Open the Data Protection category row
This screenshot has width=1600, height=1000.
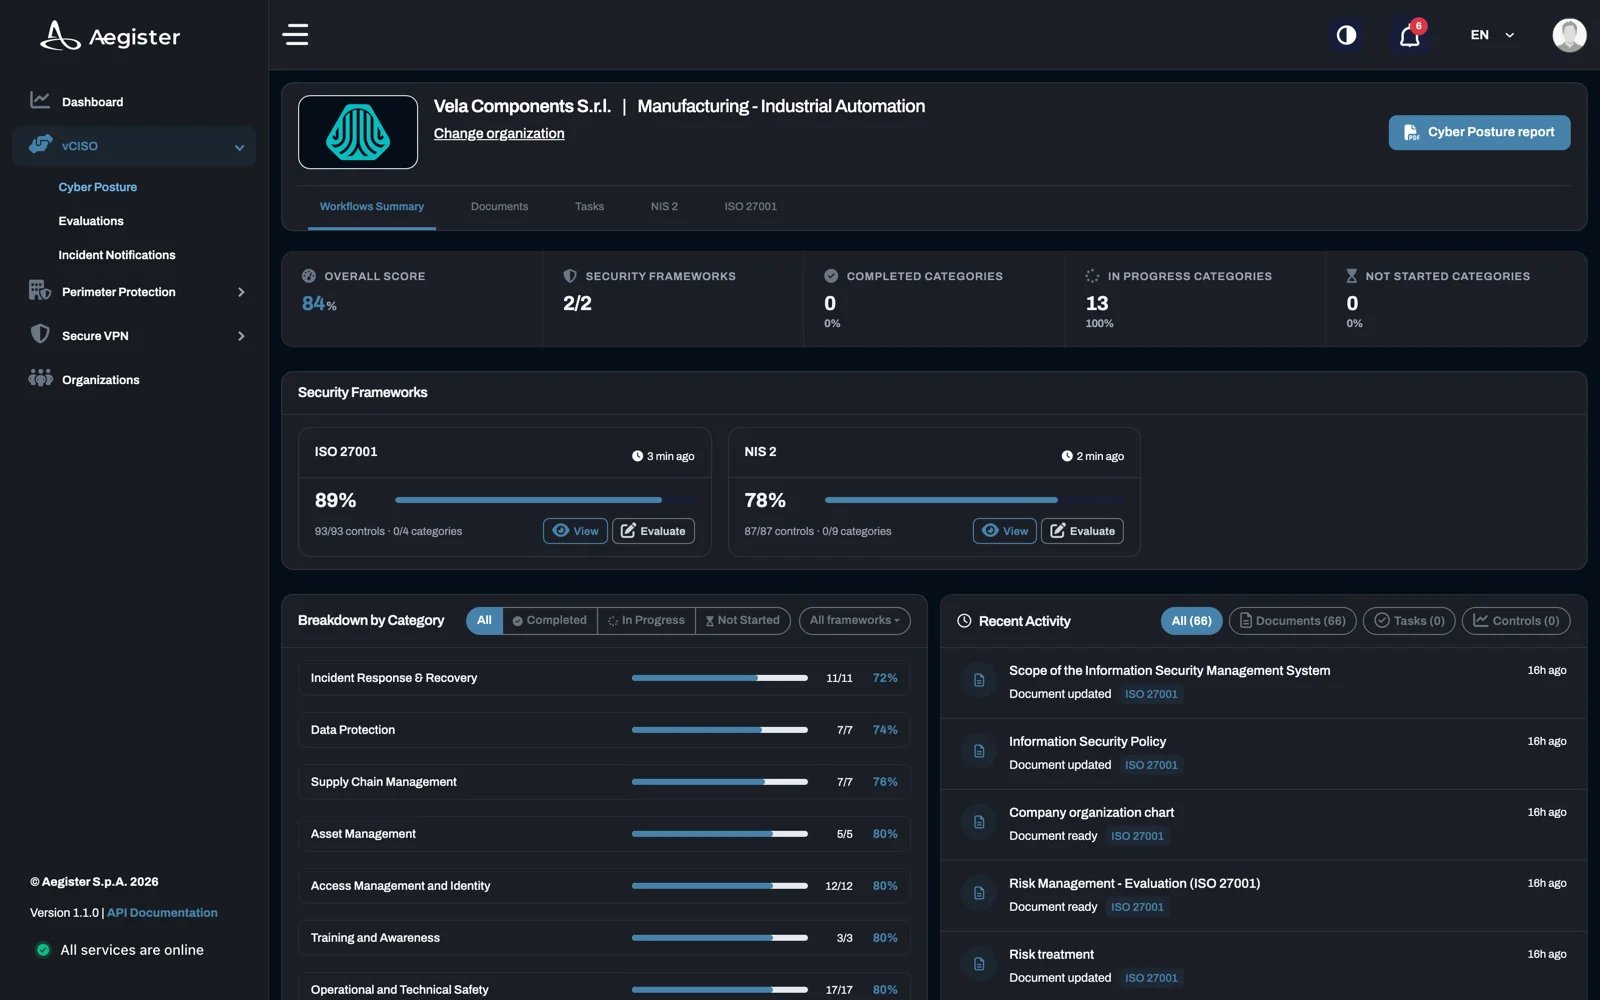604,730
